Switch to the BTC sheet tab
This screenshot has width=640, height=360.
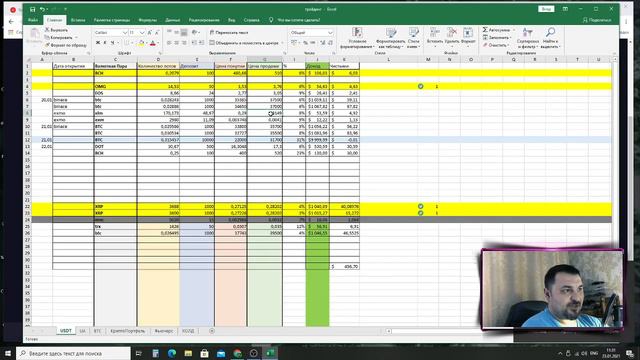click(97, 331)
